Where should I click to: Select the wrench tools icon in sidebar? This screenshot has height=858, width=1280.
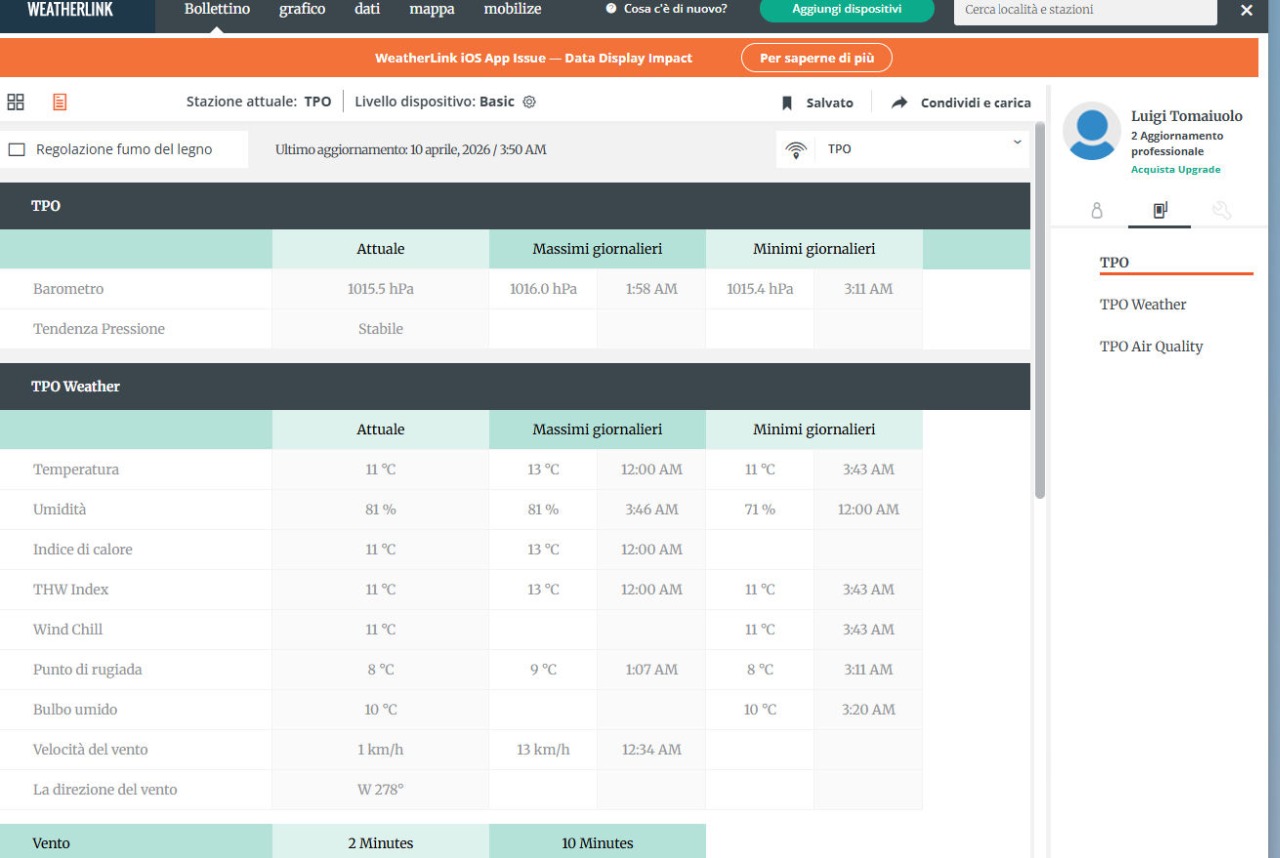click(1222, 211)
